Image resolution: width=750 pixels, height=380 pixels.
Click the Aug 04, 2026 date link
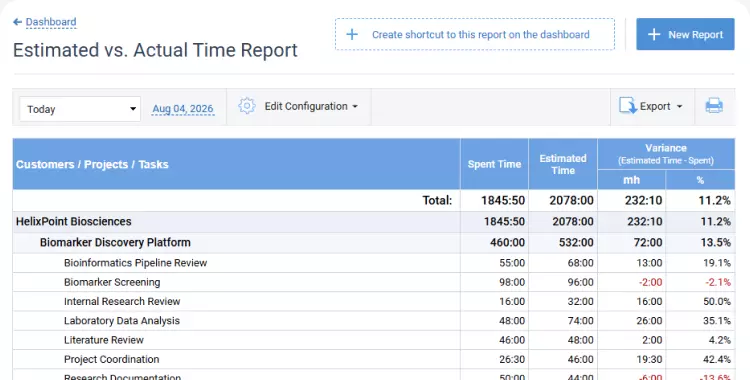point(183,109)
